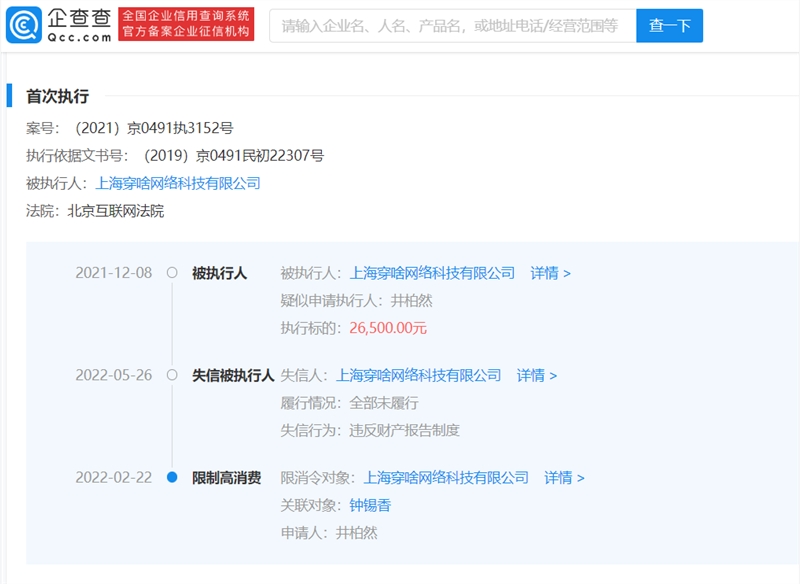Image resolution: width=800 pixels, height=584 pixels.
Task: Open company link in 限消令对象 row
Action: (446, 478)
